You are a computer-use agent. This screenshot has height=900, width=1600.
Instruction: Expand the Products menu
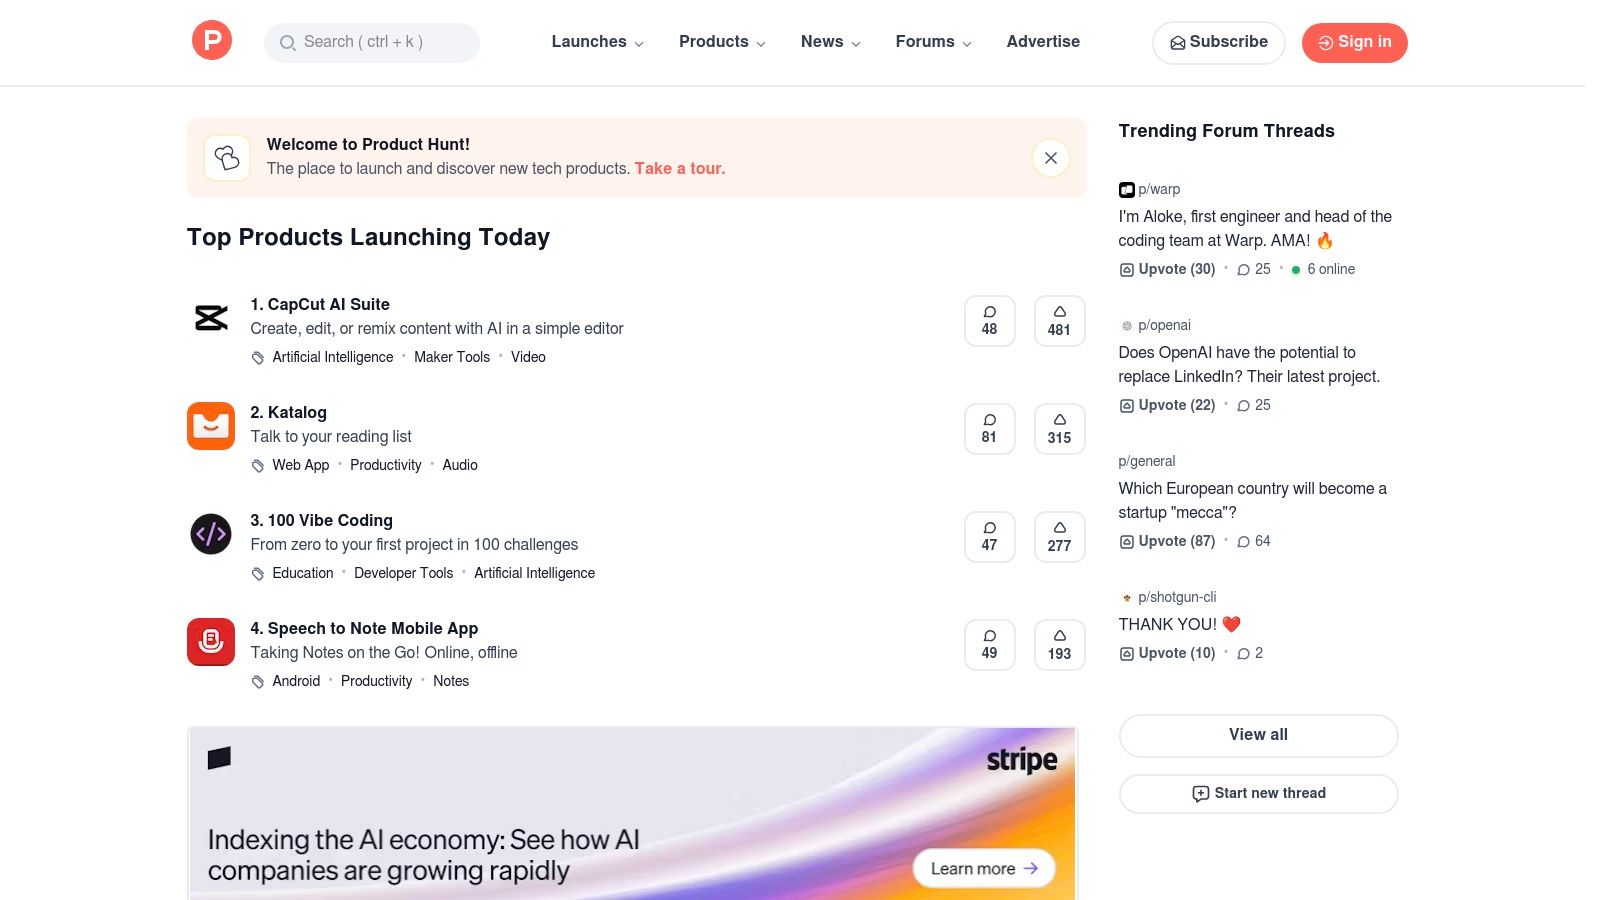[x=722, y=42]
